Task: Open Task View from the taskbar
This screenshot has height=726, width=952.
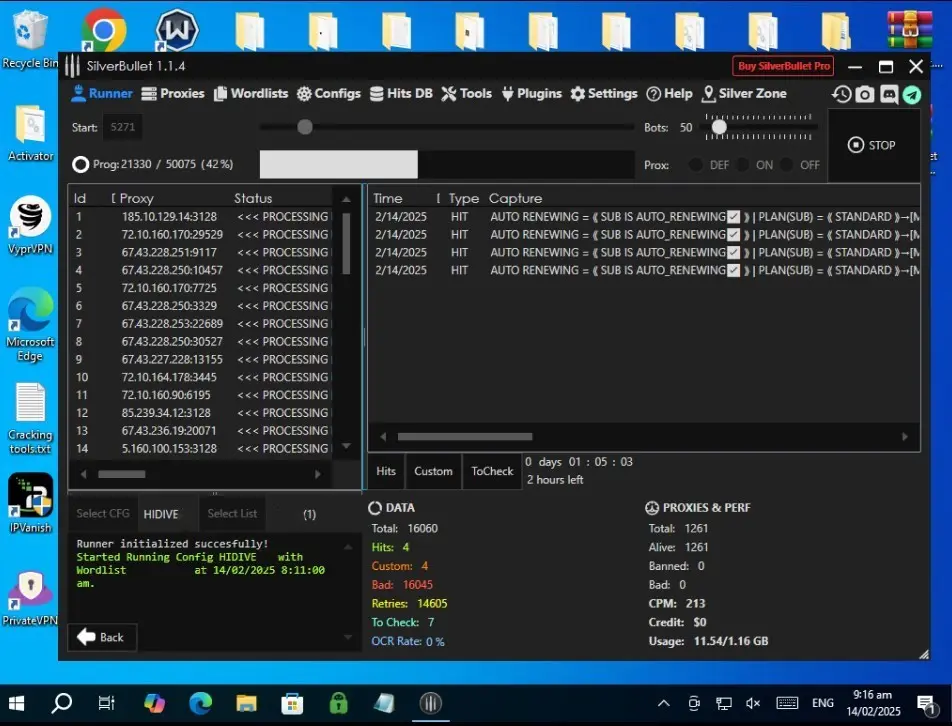Action: pyautogui.click(x=106, y=704)
